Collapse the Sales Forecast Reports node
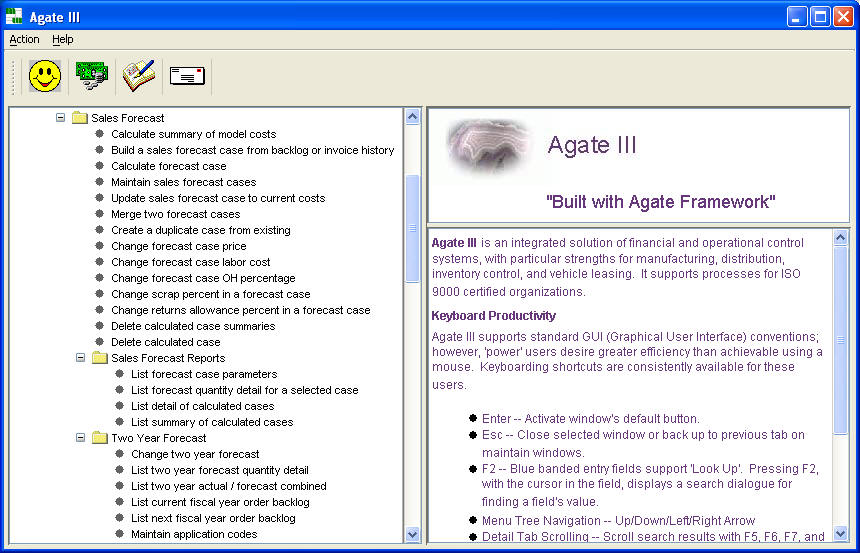Image resolution: width=860 pixels, height=553 pixels. 81,358
